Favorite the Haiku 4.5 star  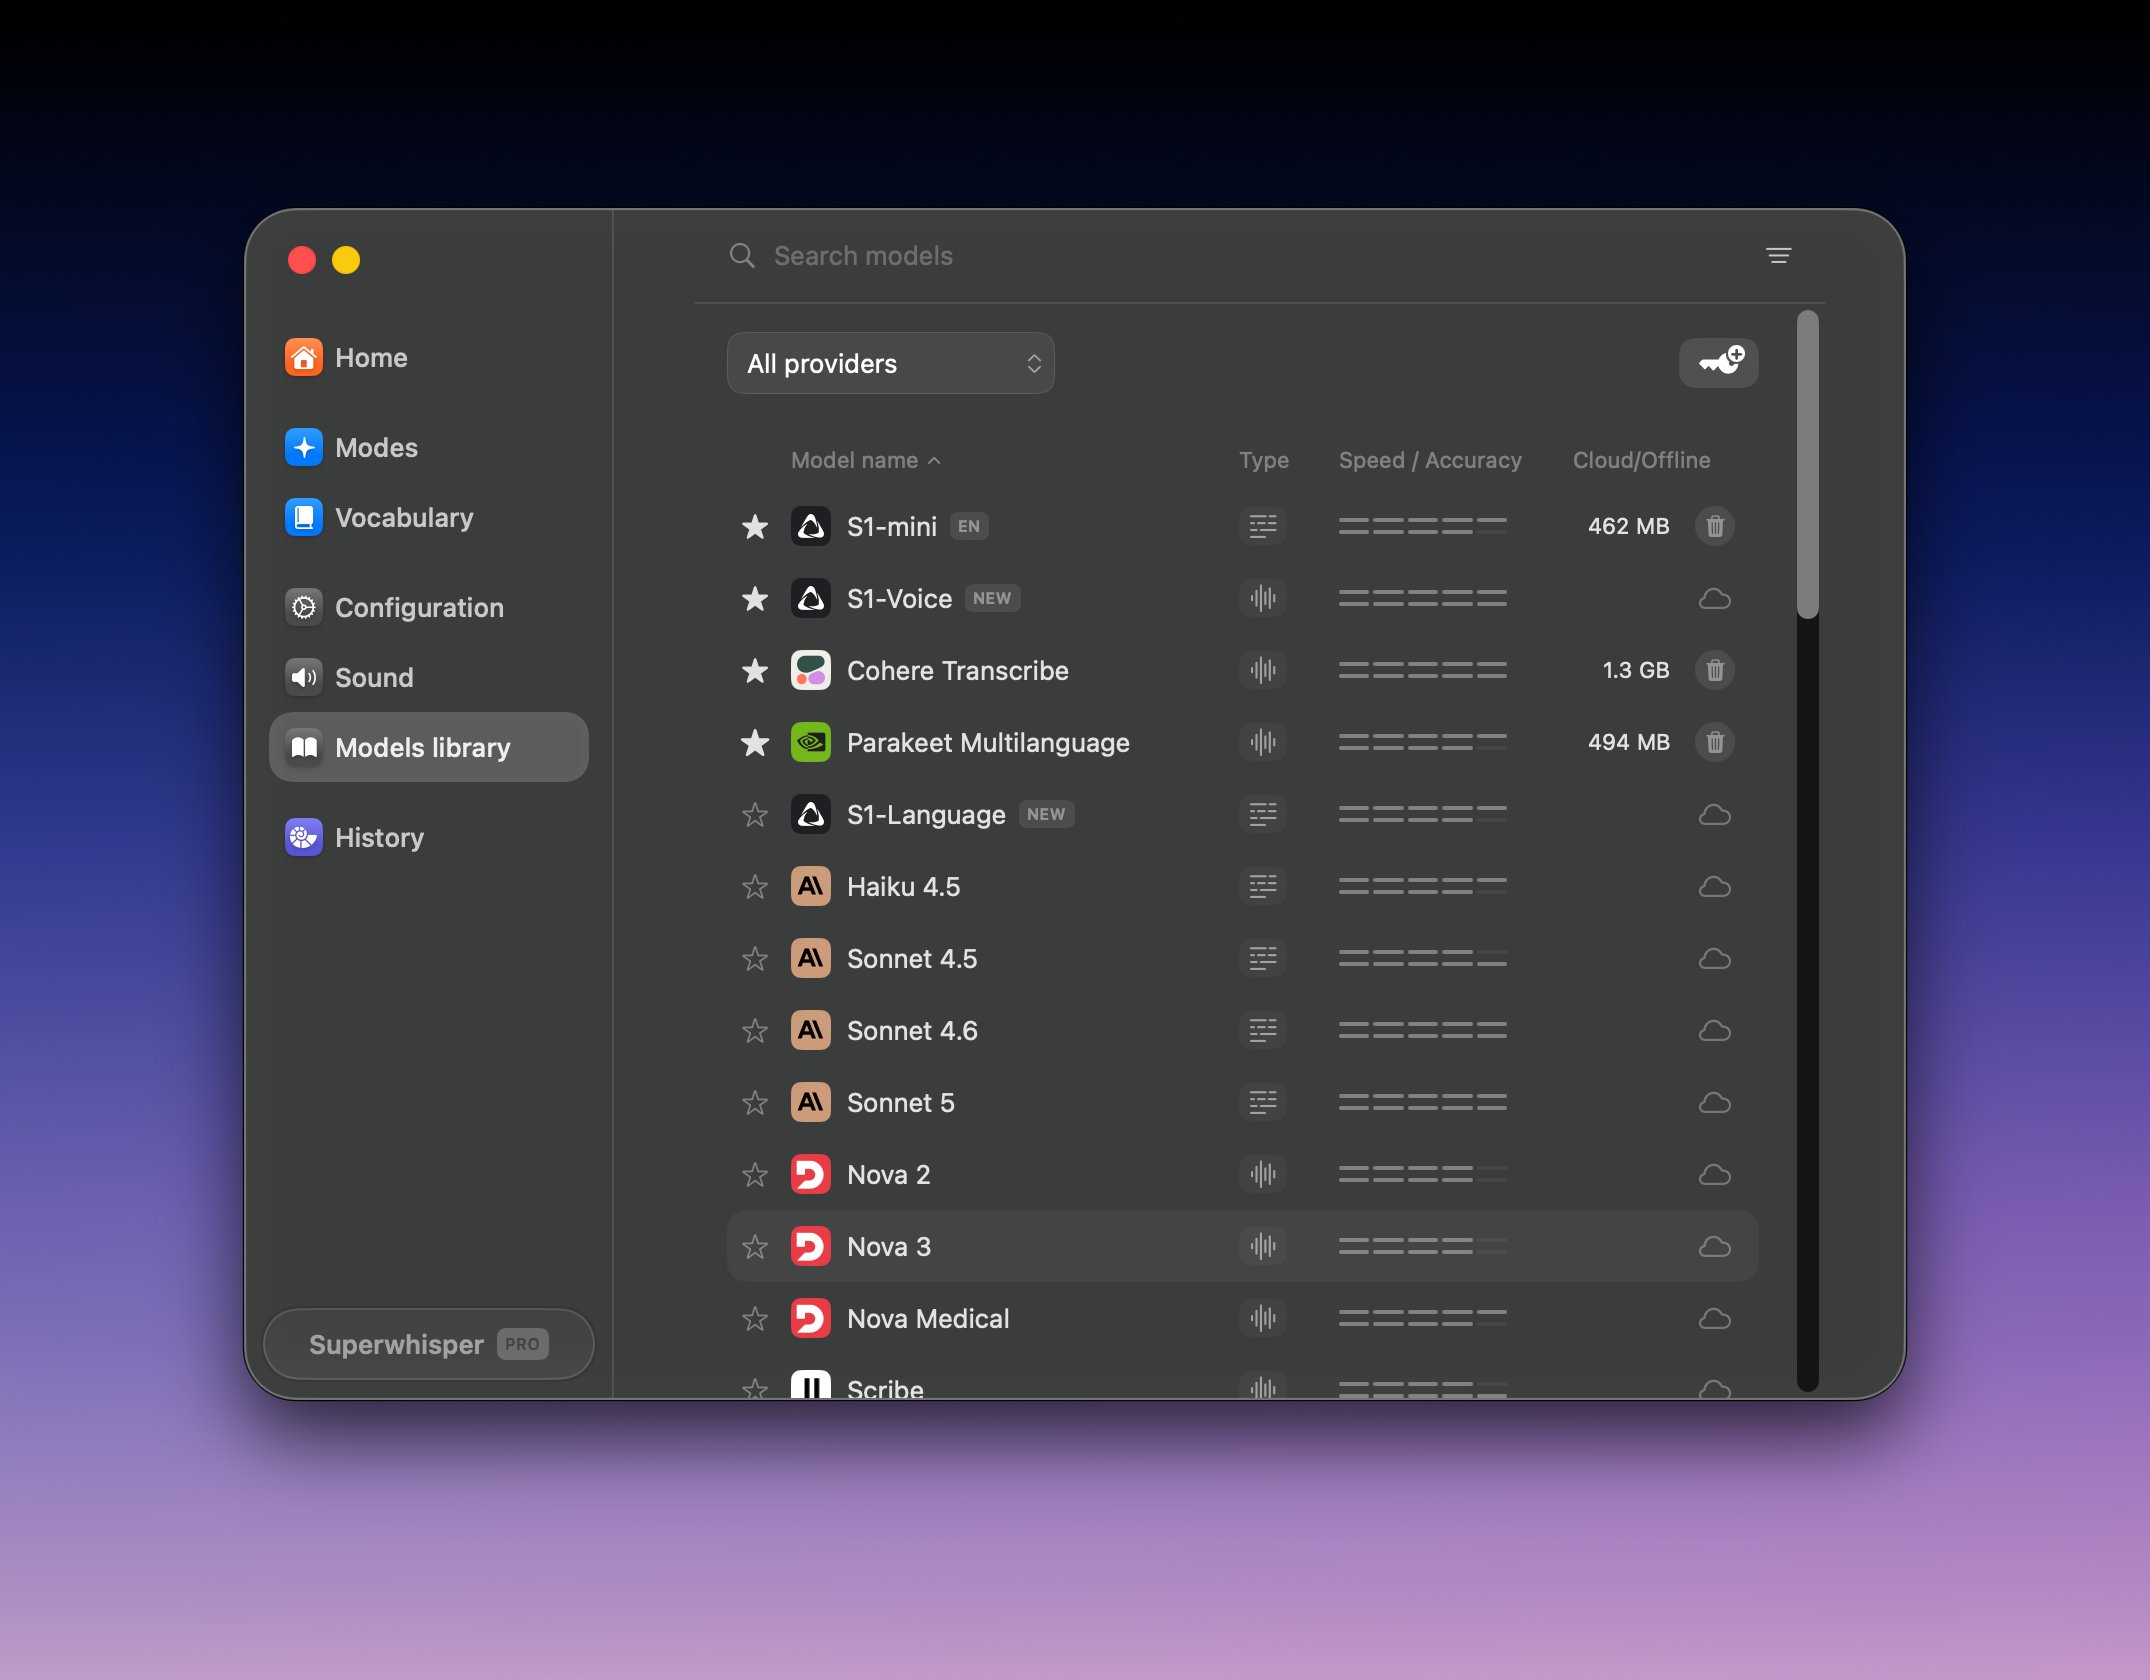[755, 886]
